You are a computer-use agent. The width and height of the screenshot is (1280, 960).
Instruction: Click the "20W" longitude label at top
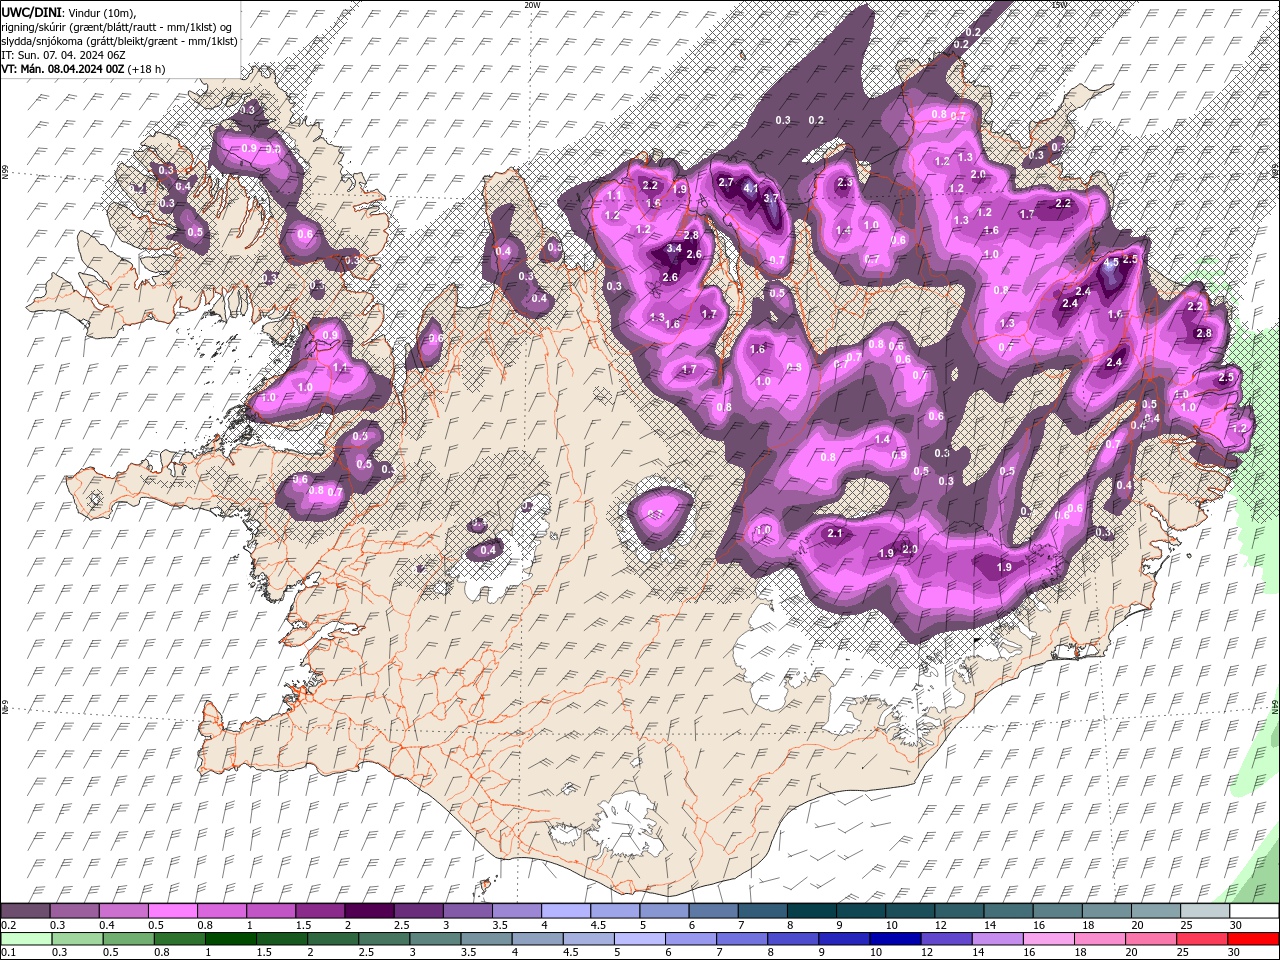(x=532, y=5)
